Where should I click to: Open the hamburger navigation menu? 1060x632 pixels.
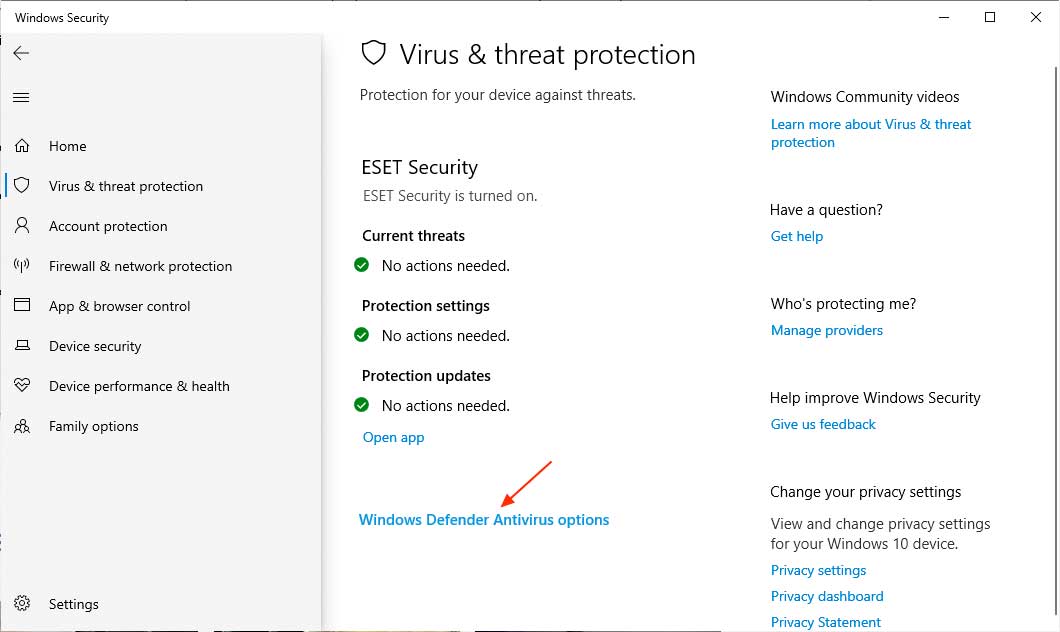pyautogui.click(x=21, y=97)
